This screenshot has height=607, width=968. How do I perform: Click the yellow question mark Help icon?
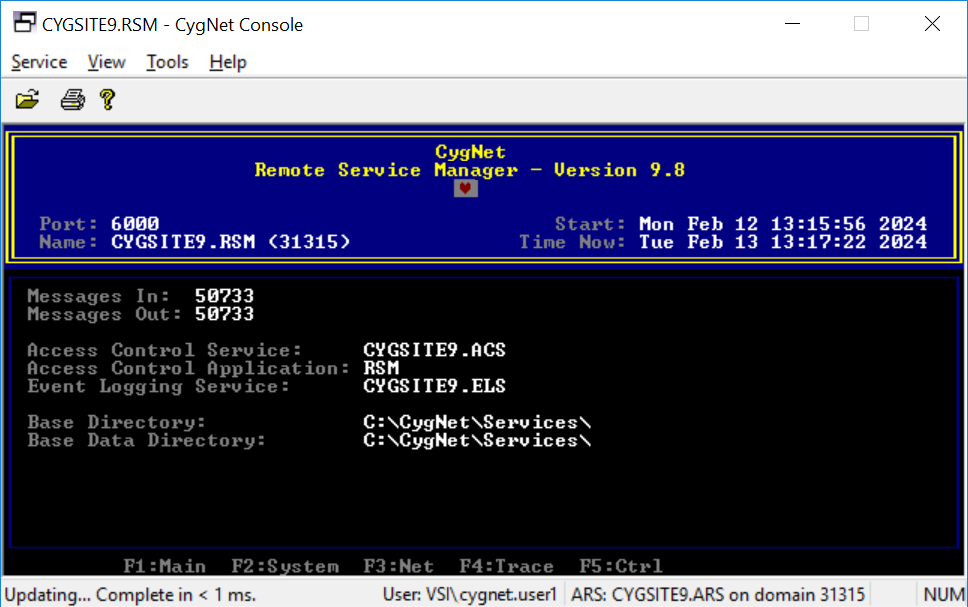(x=107, y=99)
